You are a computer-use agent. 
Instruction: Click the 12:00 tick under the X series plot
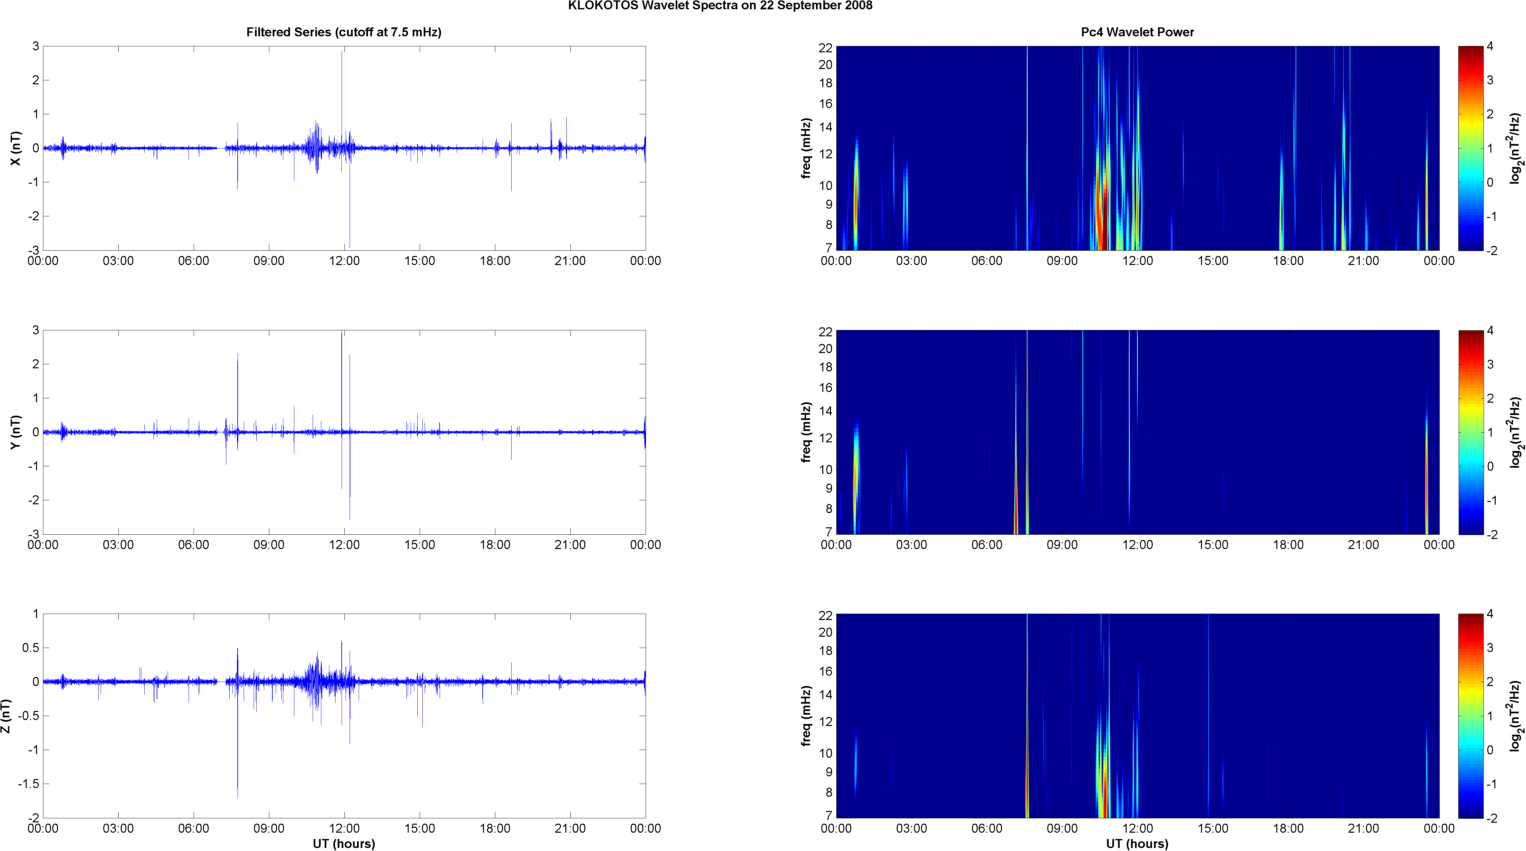[x=344, y=261]
